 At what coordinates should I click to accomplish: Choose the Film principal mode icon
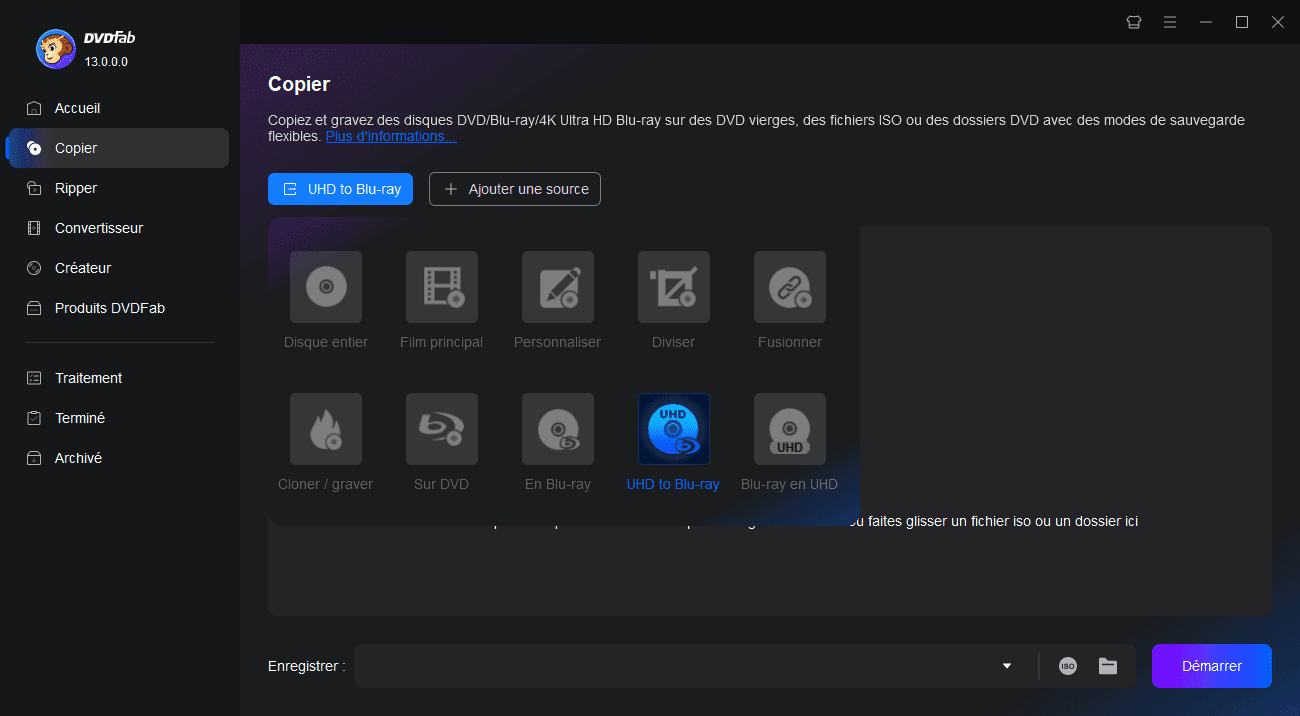coord(442,287)
